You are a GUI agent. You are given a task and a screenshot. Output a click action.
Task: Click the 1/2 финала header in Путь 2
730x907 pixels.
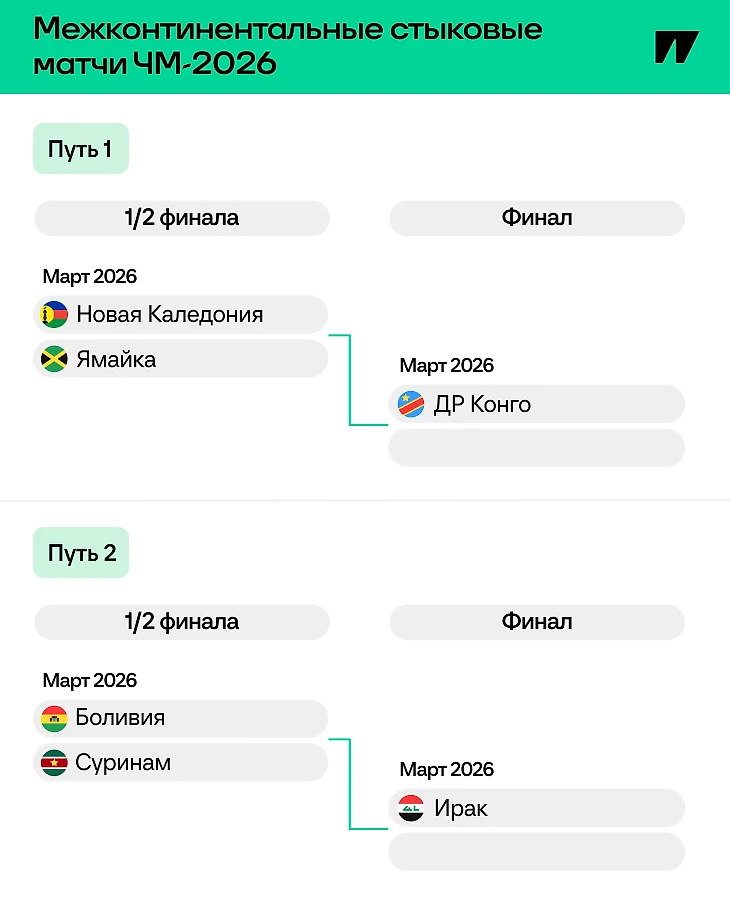click(x=182, y=622)
